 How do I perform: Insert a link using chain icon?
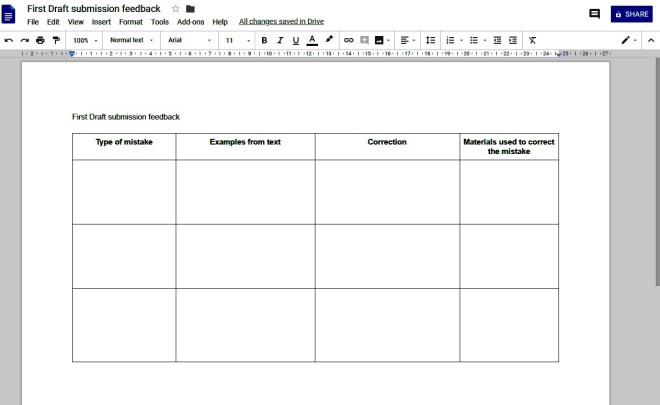[348, 40]
